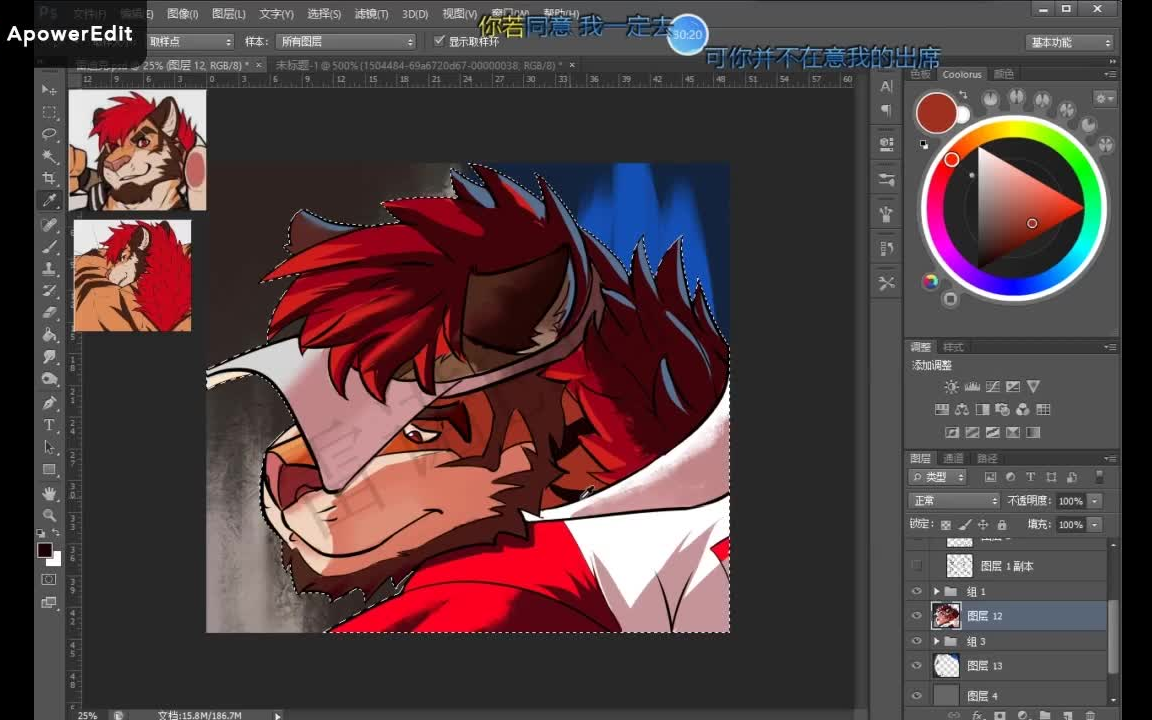Select the Hand tool
Screen dimensions: 1152x720
(x=49, y=493)
